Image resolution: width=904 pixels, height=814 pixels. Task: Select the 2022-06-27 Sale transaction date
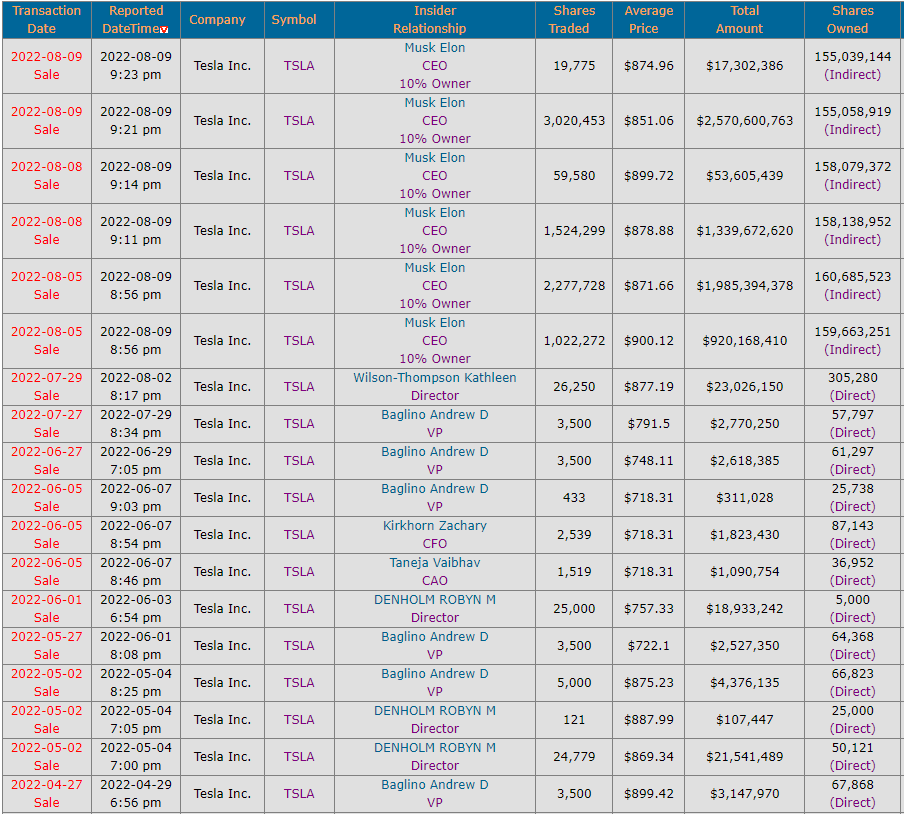[x=47, y=461]
